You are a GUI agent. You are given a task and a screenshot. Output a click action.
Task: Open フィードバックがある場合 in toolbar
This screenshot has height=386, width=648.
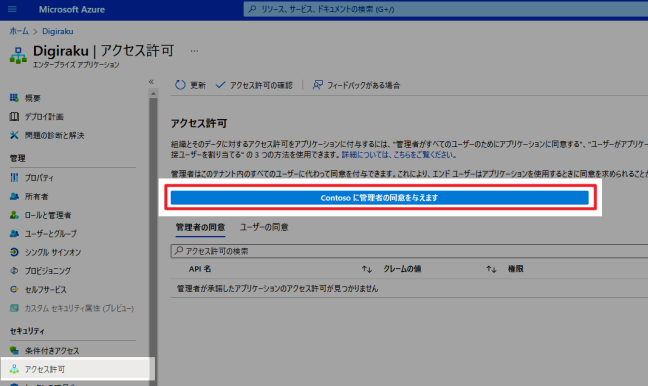364,86
